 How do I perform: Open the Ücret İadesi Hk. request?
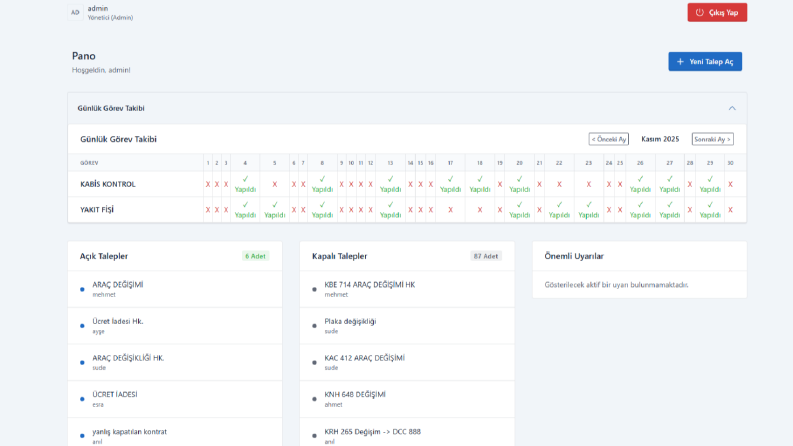tap(175, 326)
